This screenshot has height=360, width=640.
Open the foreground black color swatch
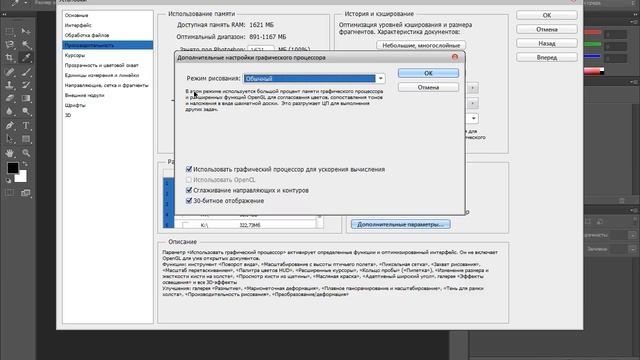pyautogui.click(x=12, y=167)
